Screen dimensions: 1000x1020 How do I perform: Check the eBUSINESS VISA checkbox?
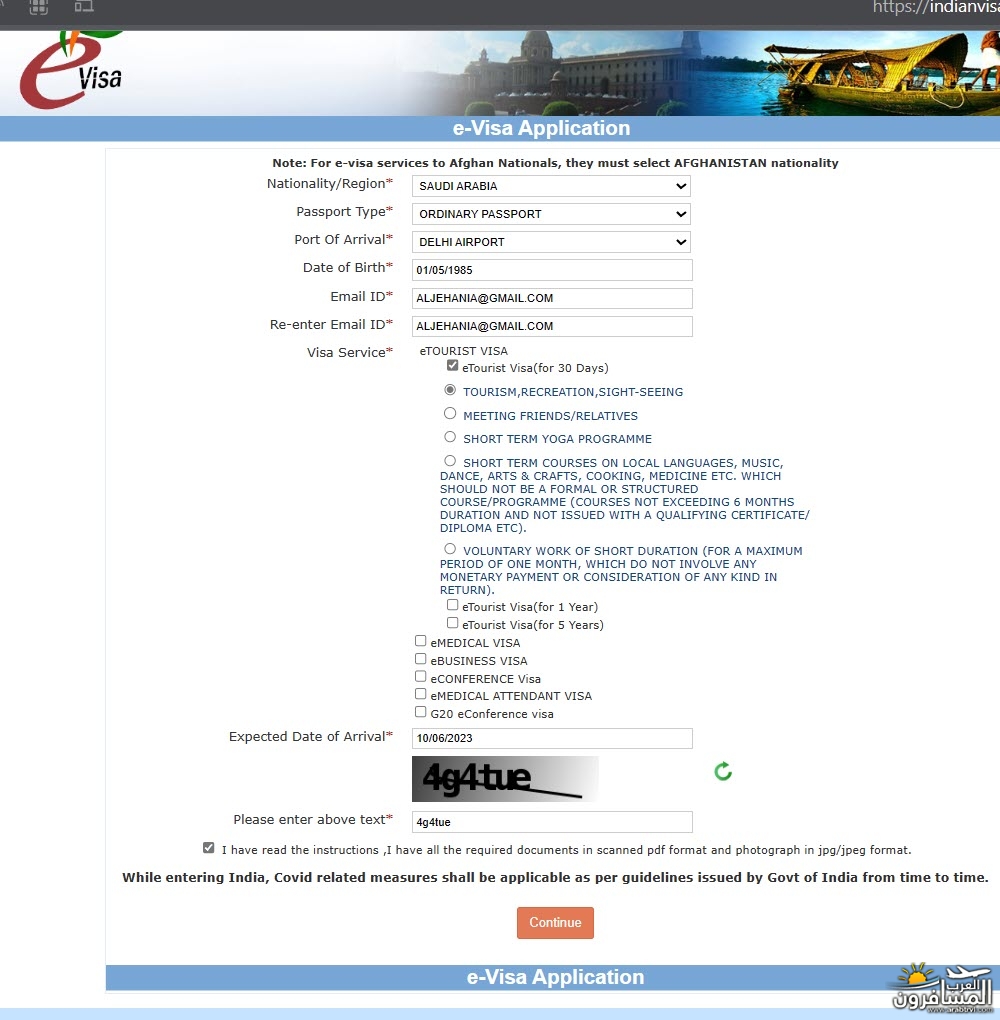pos(420,659)
